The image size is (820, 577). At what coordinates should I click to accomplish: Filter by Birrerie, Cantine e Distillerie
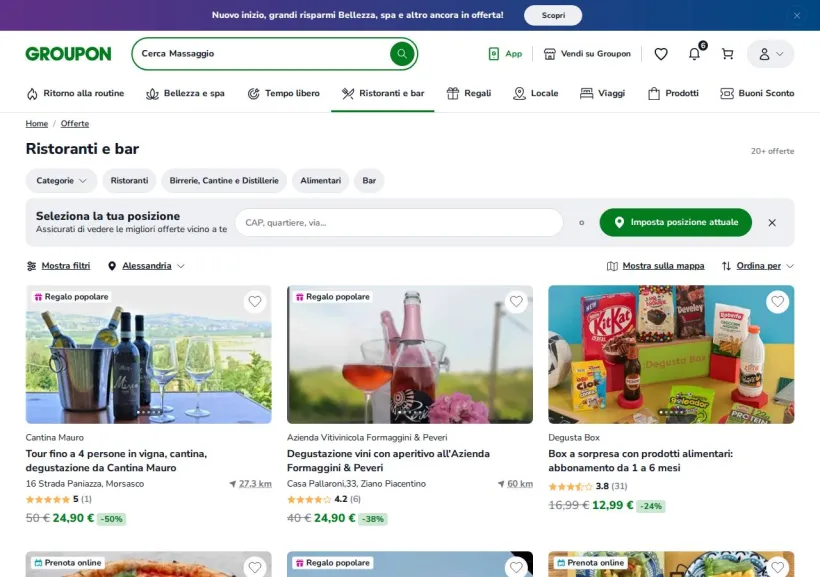tap(224, 180)
